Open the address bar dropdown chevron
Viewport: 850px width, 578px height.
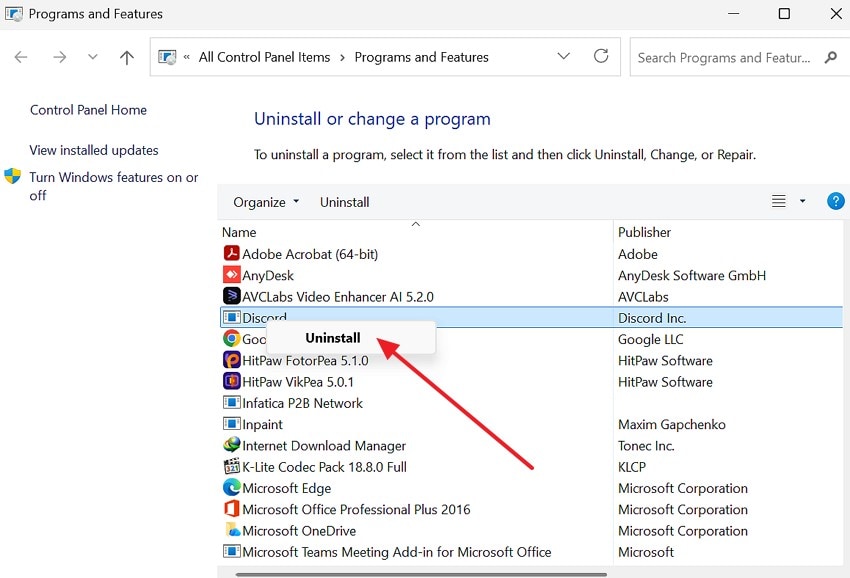[563, 57]
